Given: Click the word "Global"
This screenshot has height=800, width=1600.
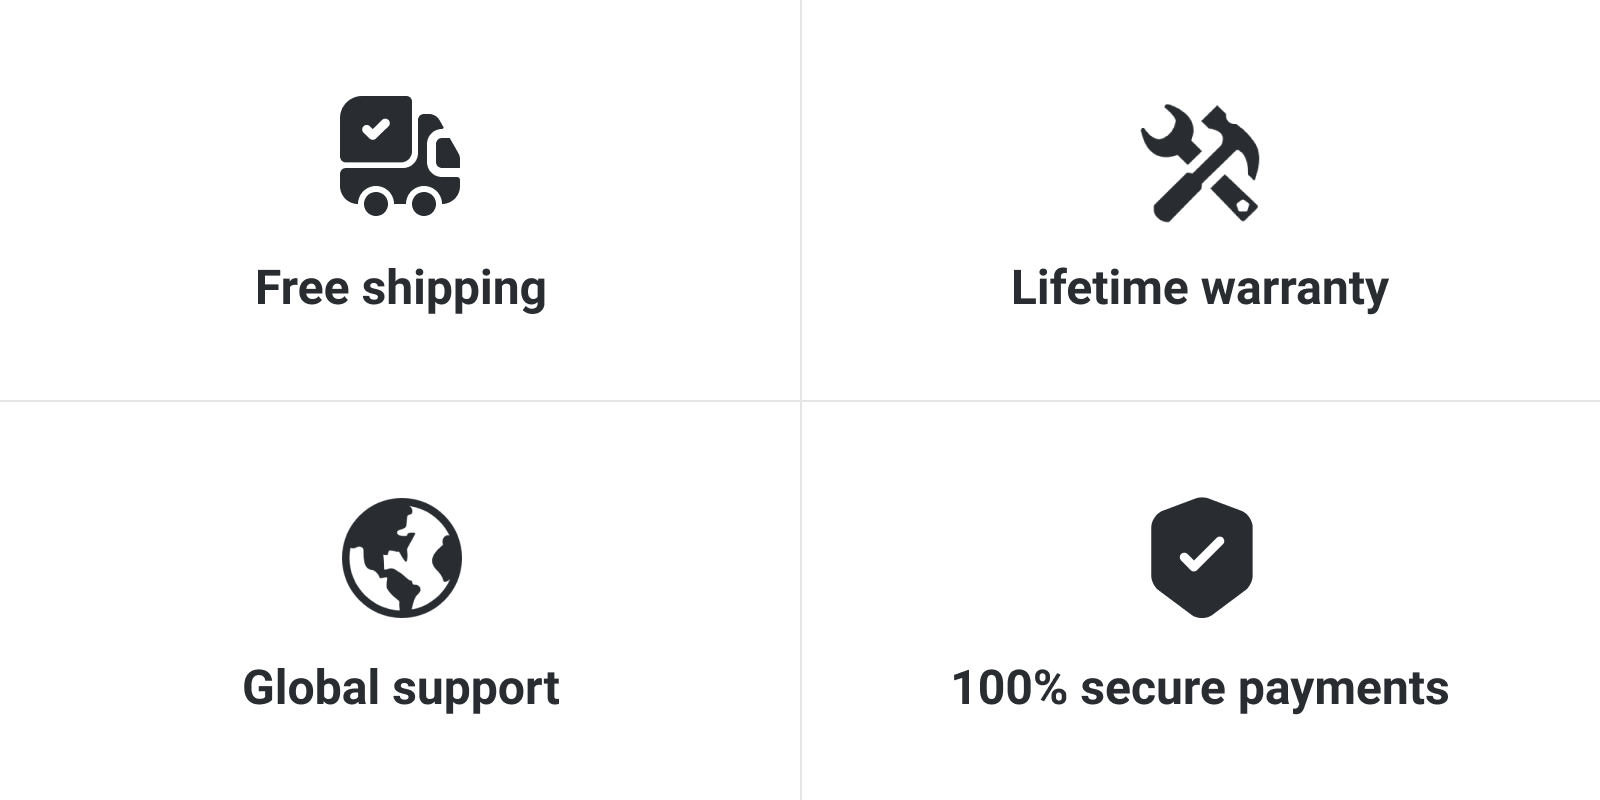Looking at the screenshot, I should (x=311, y=687).
